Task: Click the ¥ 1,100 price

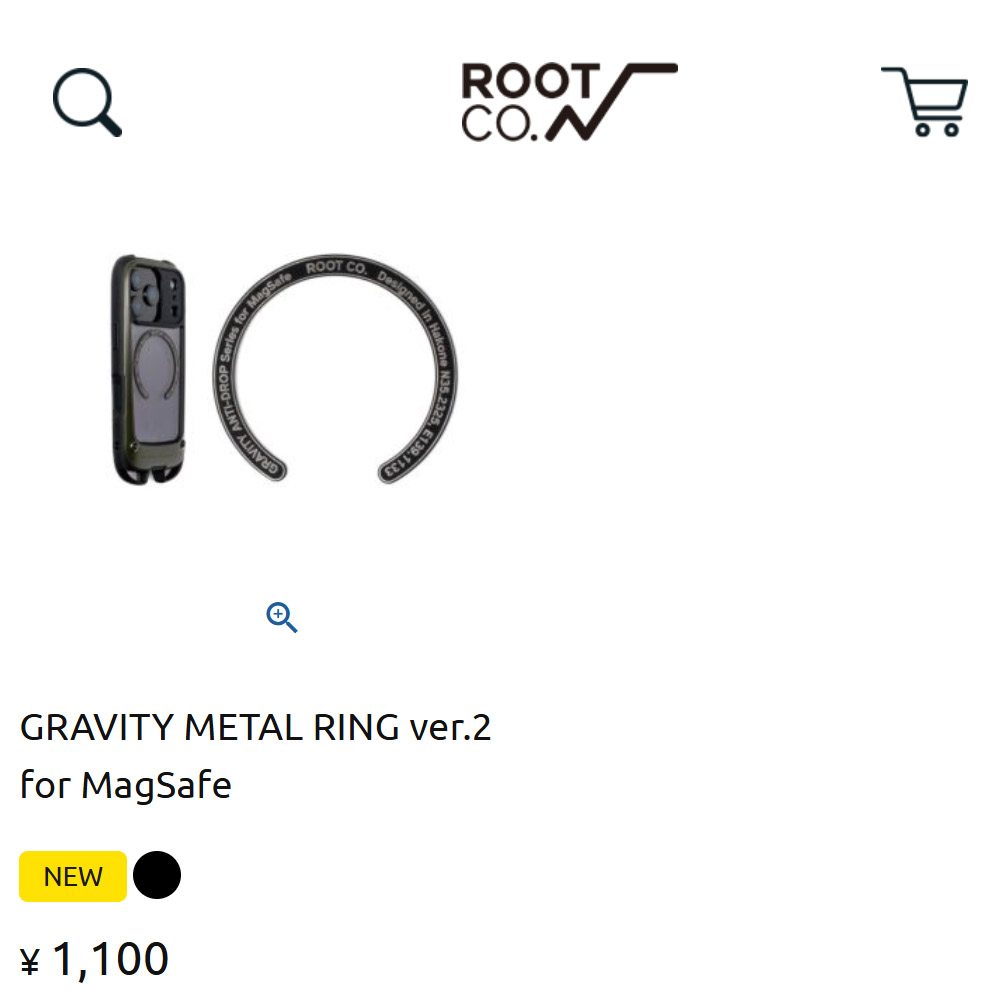Action: [x=94, y=959]
